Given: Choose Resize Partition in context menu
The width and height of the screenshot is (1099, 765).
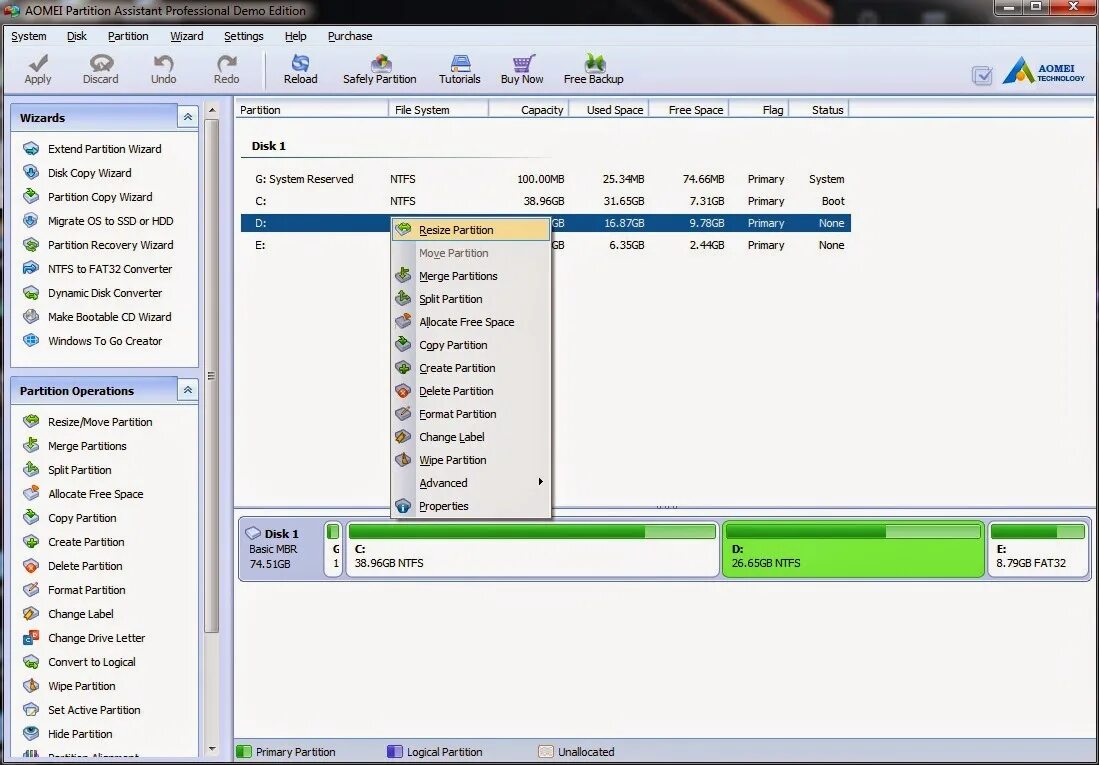Looking at the screenshot, I should [x=470, y=230].
